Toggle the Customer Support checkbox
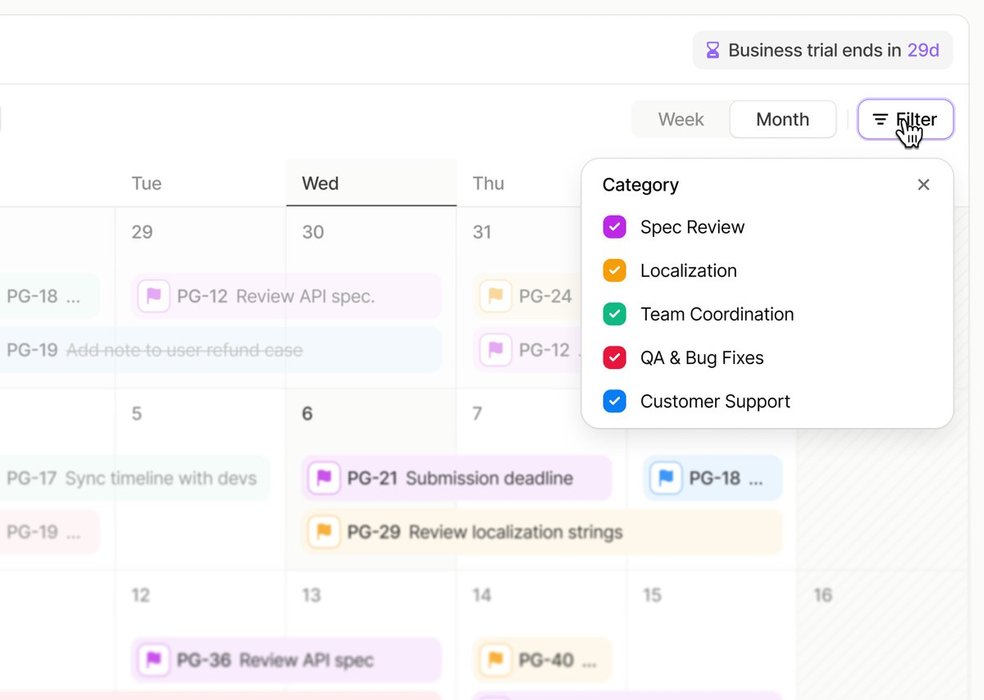The image size is (984, 700). click(614, 402)
